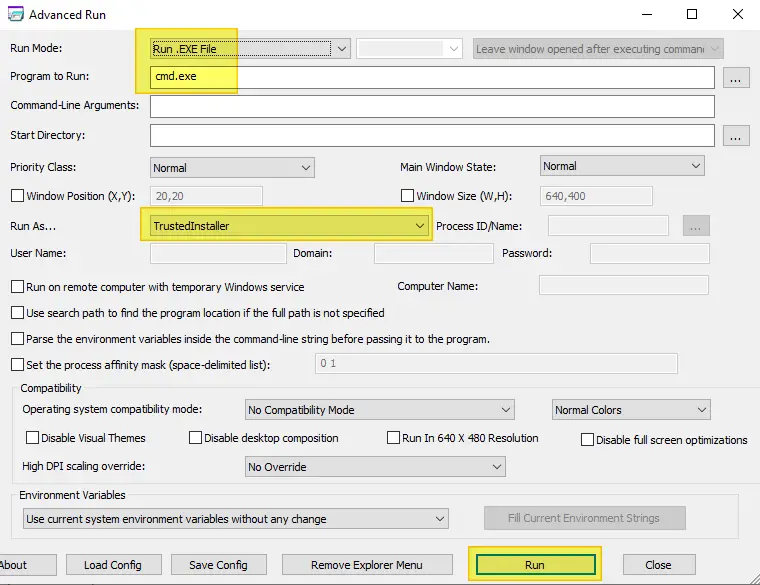Open the Environment Variables dropdown
The width and height of the screenshot is (760, 585).
click(236, 519)
